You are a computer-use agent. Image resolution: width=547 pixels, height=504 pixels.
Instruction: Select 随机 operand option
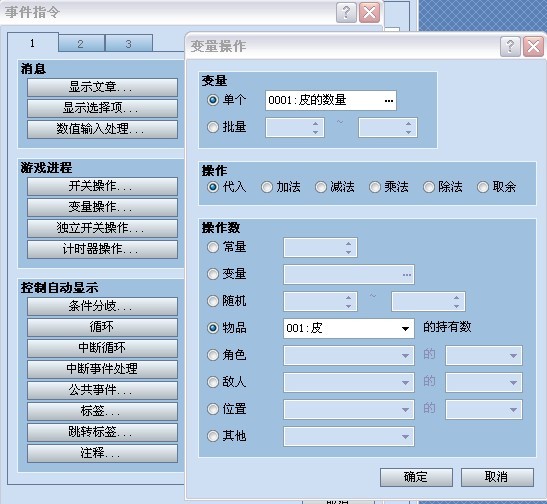213,301
